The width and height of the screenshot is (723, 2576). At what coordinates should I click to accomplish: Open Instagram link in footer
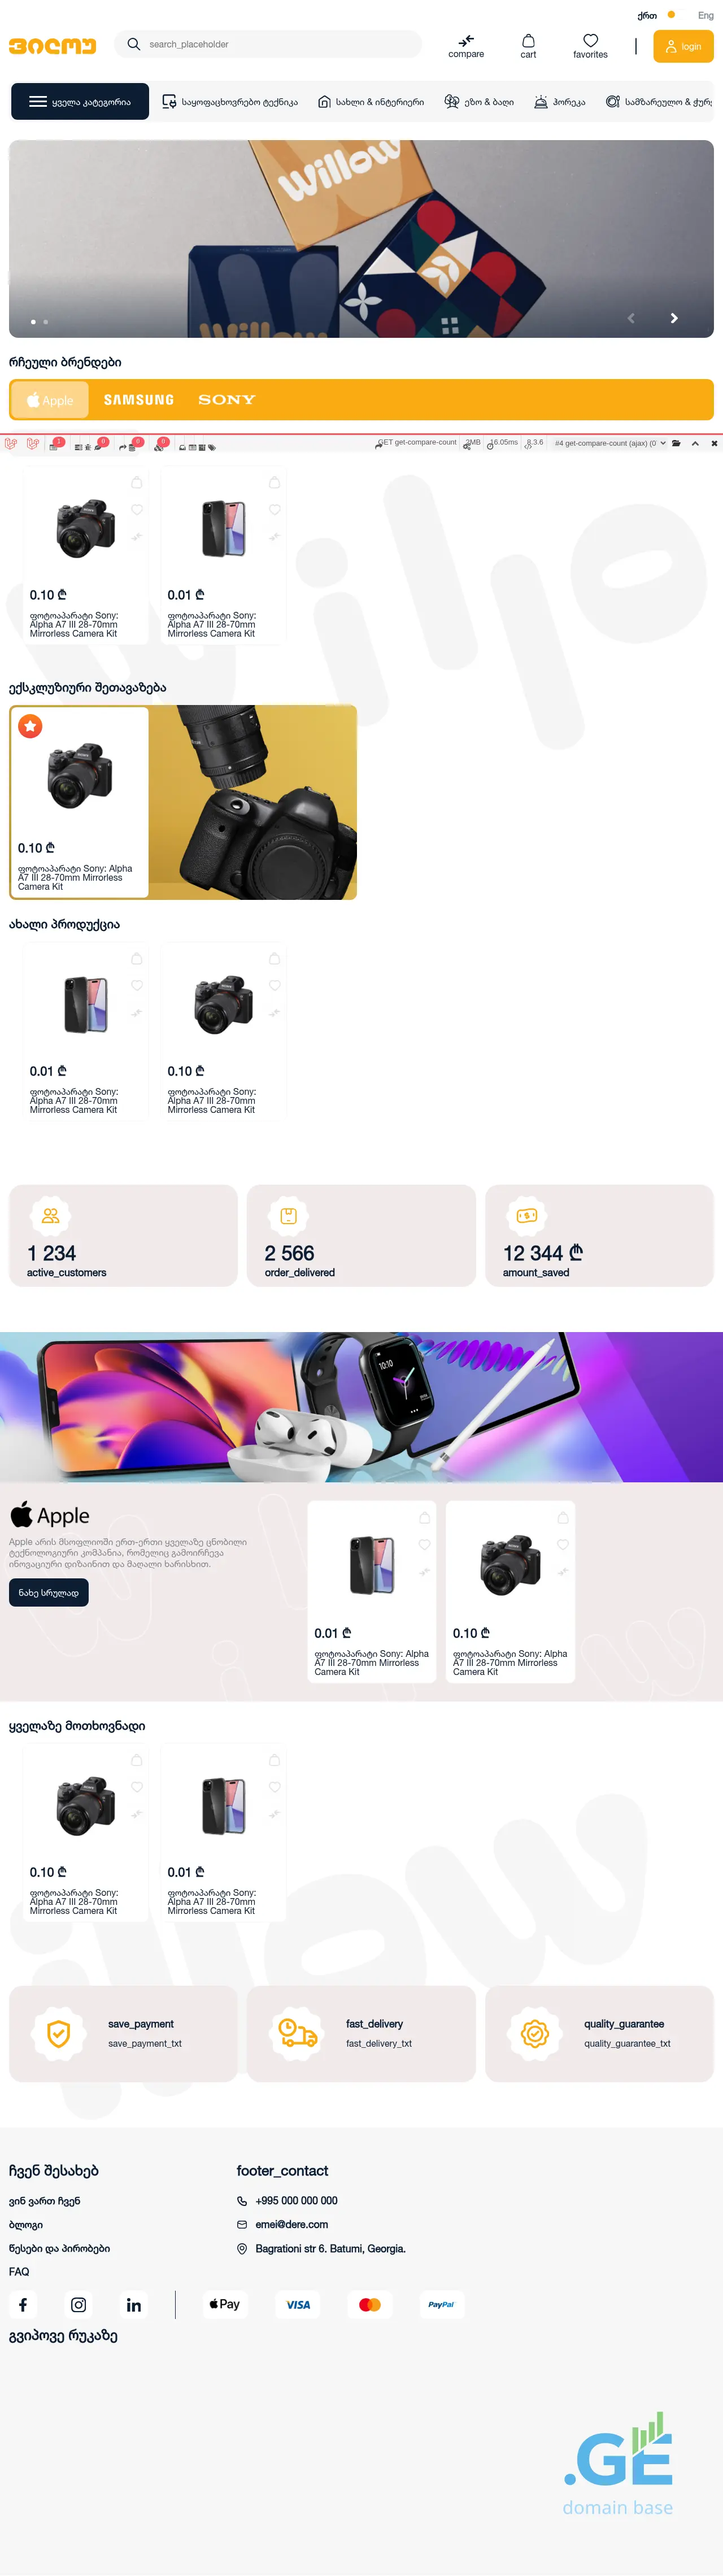(x=78, y=2304)
